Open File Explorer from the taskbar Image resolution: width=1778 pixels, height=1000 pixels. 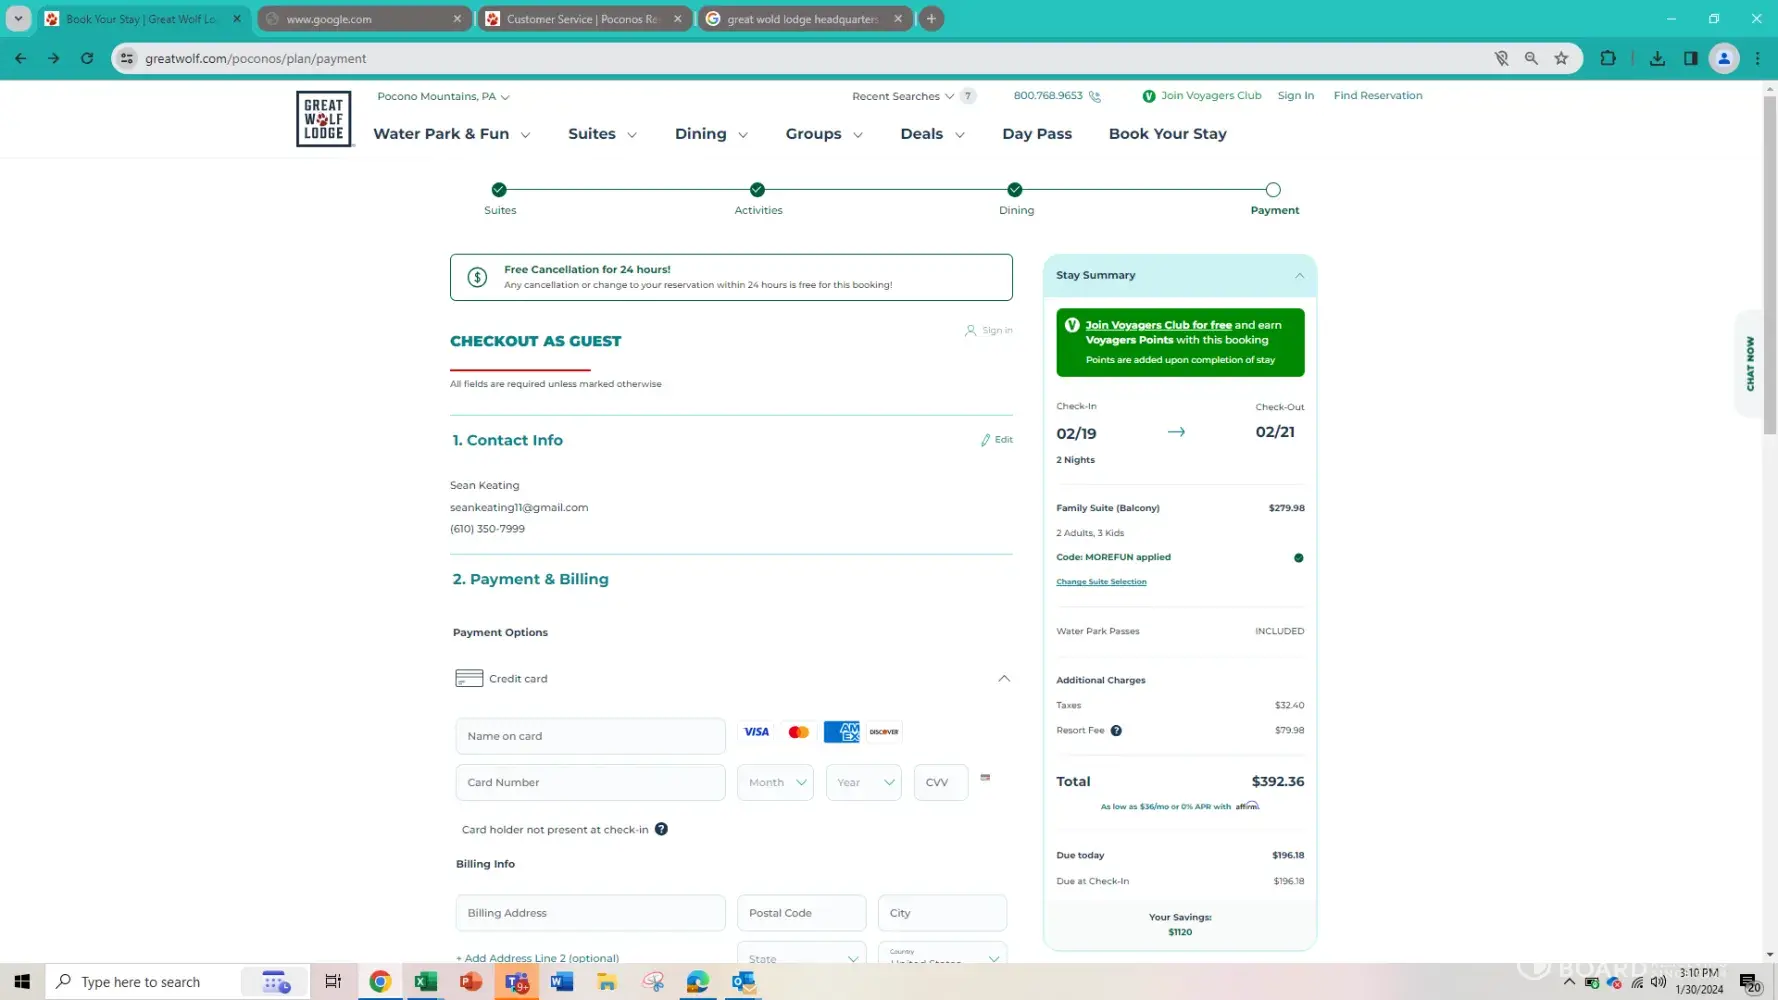(607, 982)
